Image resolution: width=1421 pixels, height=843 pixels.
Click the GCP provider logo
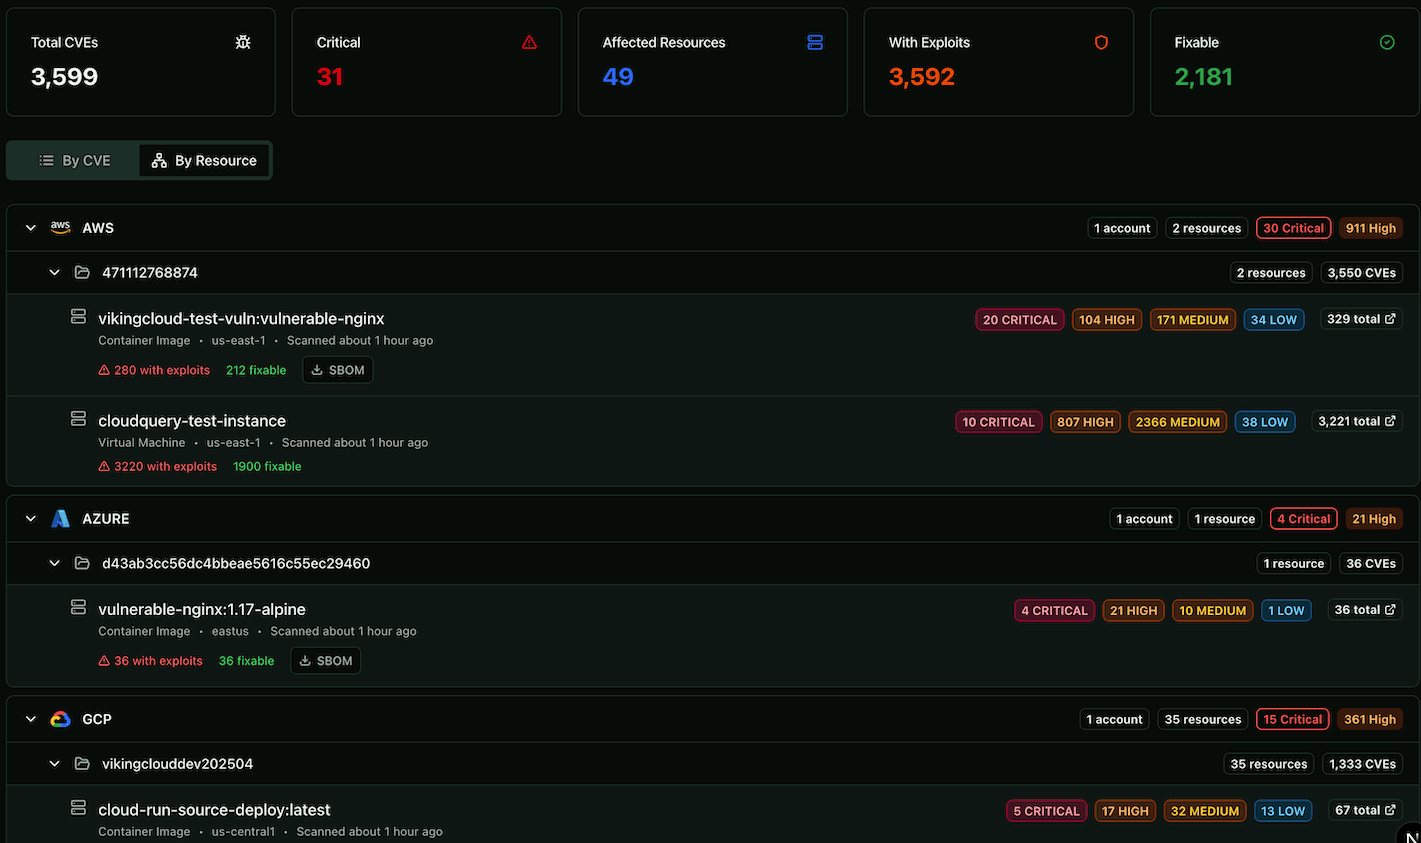click(x=60, y=718)
